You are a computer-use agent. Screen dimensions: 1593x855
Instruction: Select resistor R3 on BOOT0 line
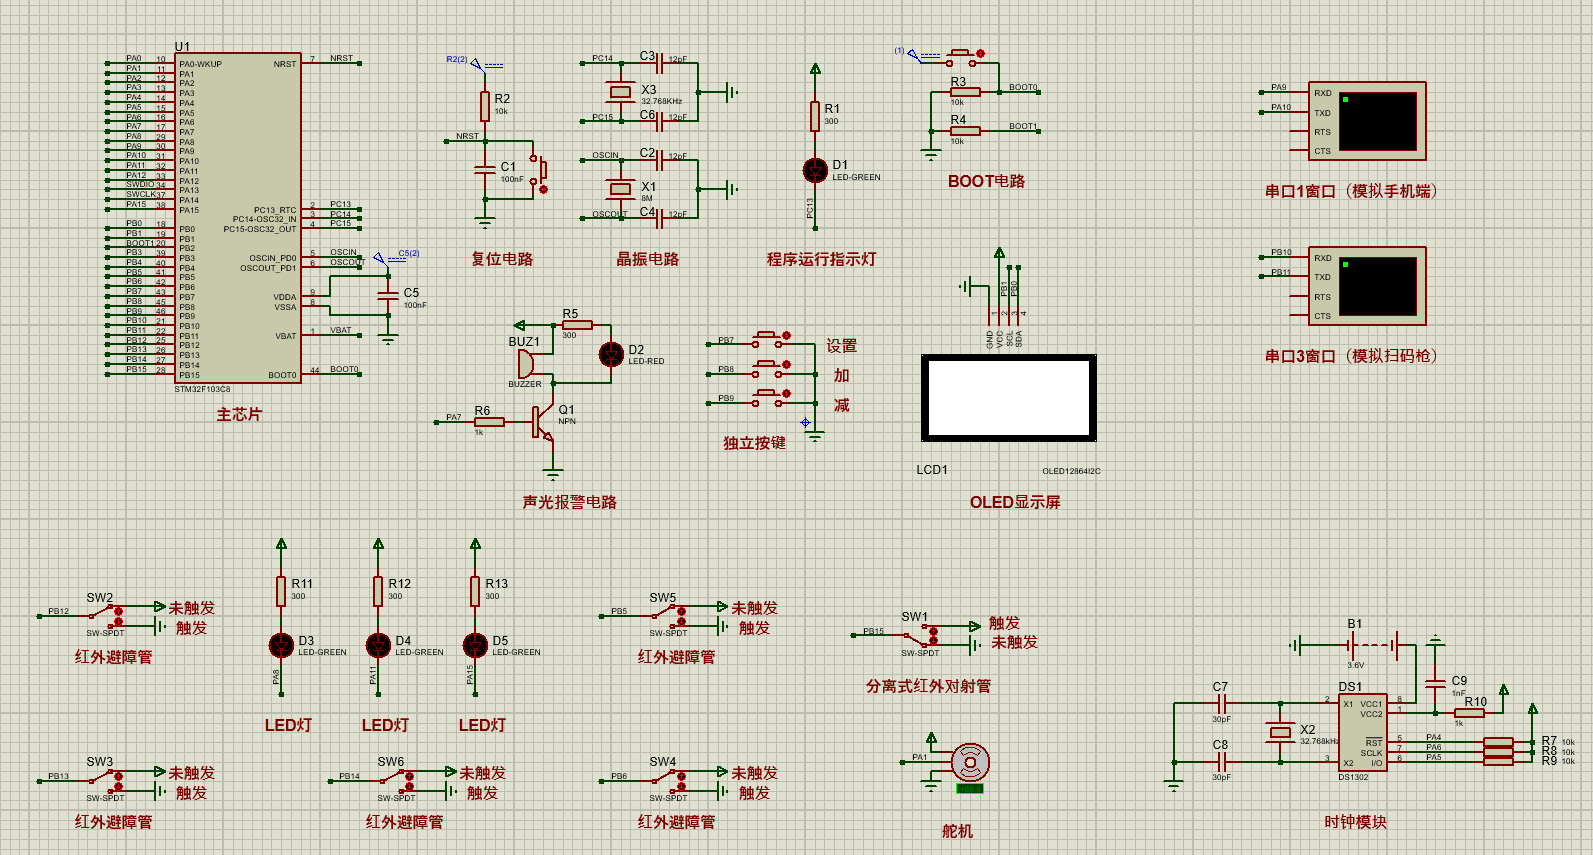coord(965,92)
